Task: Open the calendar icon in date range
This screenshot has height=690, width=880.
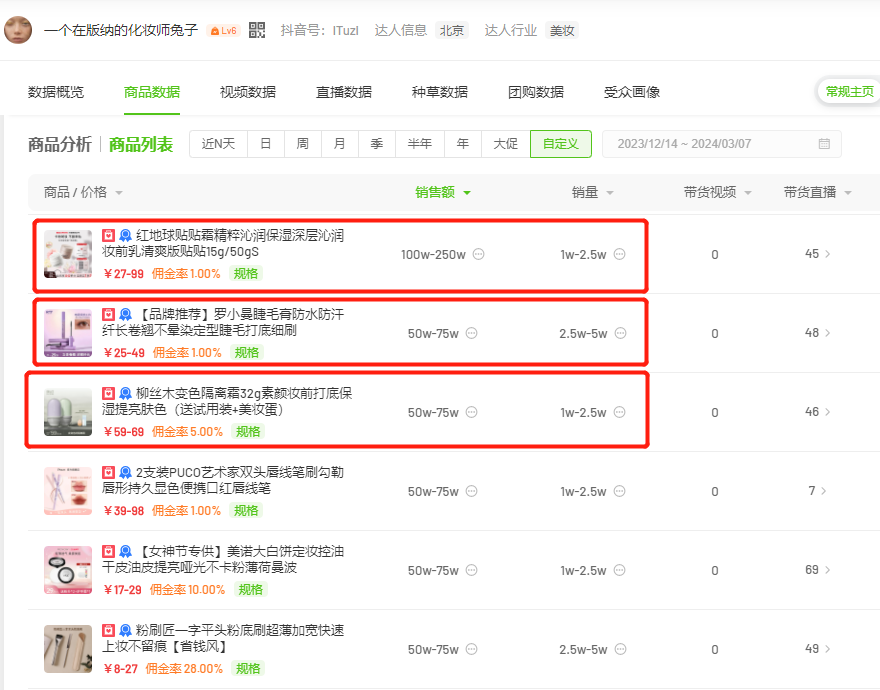Action: [x=824, y=144]
